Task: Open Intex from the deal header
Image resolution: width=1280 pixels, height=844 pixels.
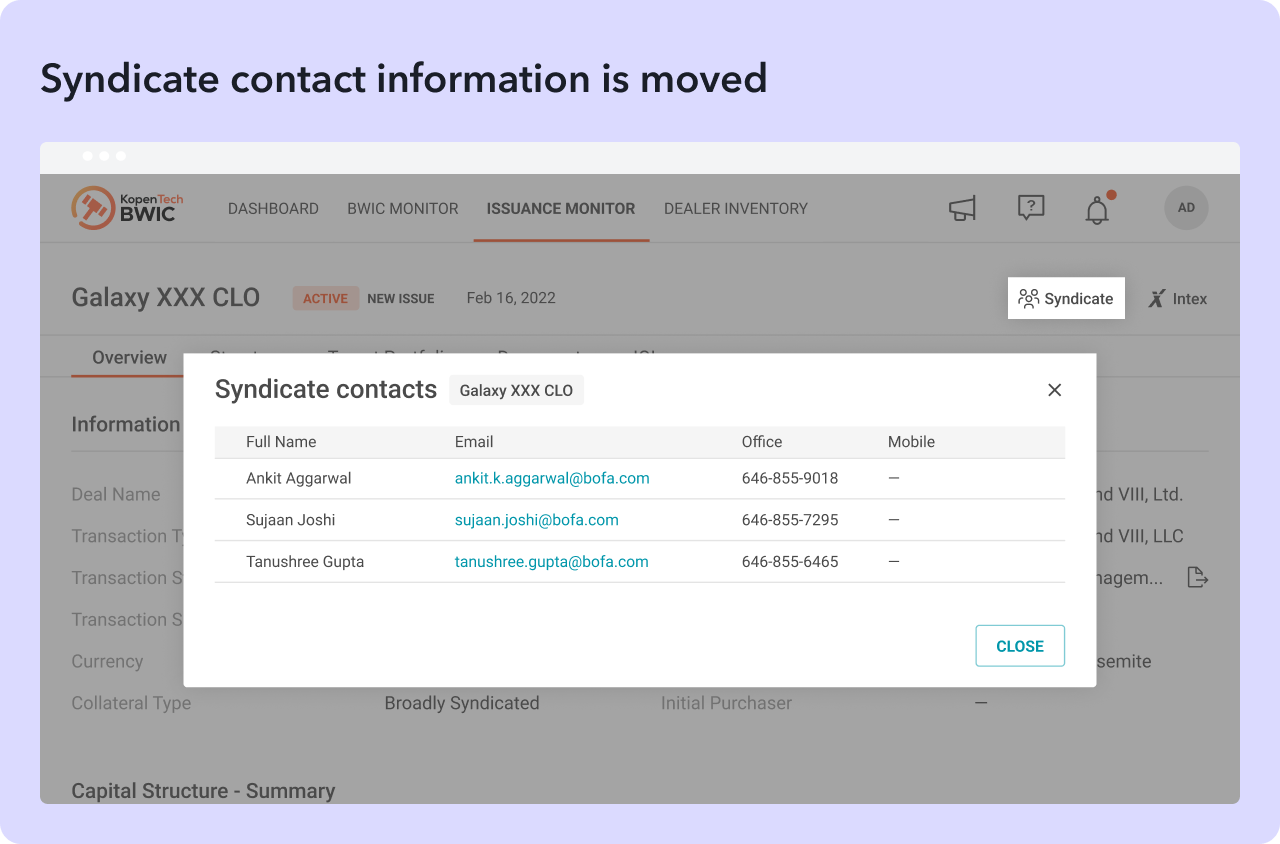Action: 1178,298
